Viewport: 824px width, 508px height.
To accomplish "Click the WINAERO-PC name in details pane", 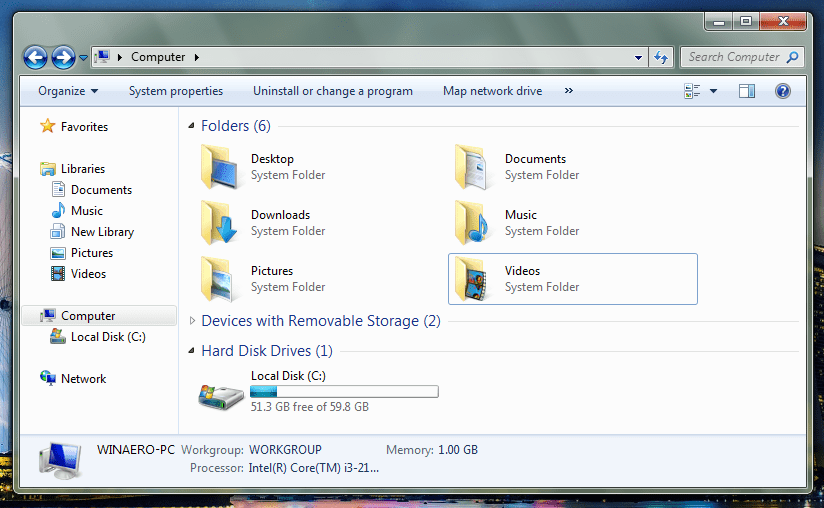I will coord(136,450).
